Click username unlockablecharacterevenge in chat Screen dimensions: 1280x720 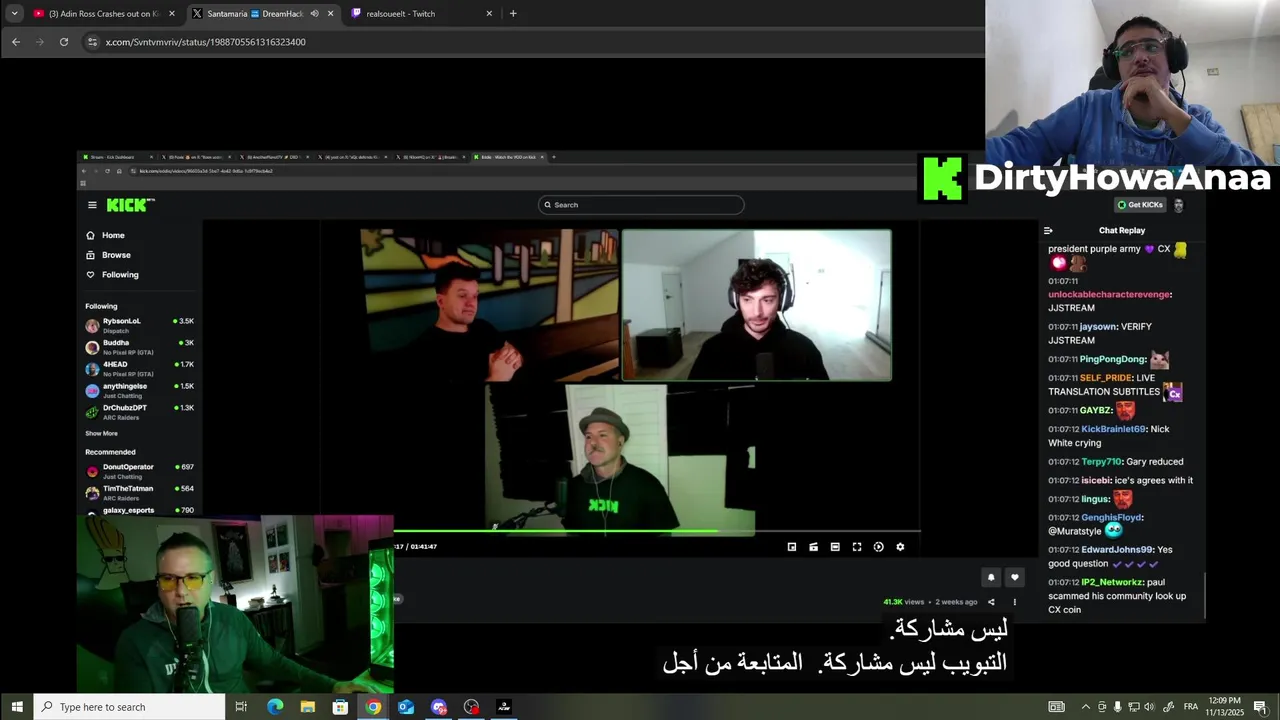(x=1110, y=294)
